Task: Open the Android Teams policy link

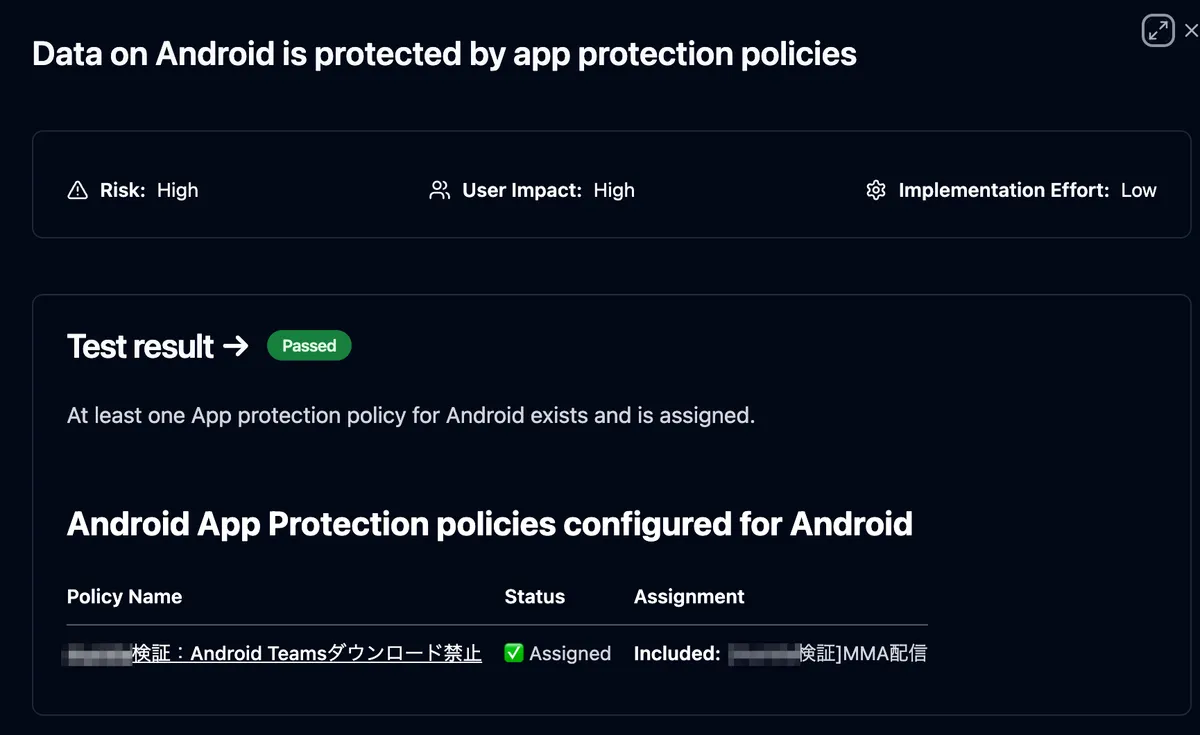Action: click(306, 653)
